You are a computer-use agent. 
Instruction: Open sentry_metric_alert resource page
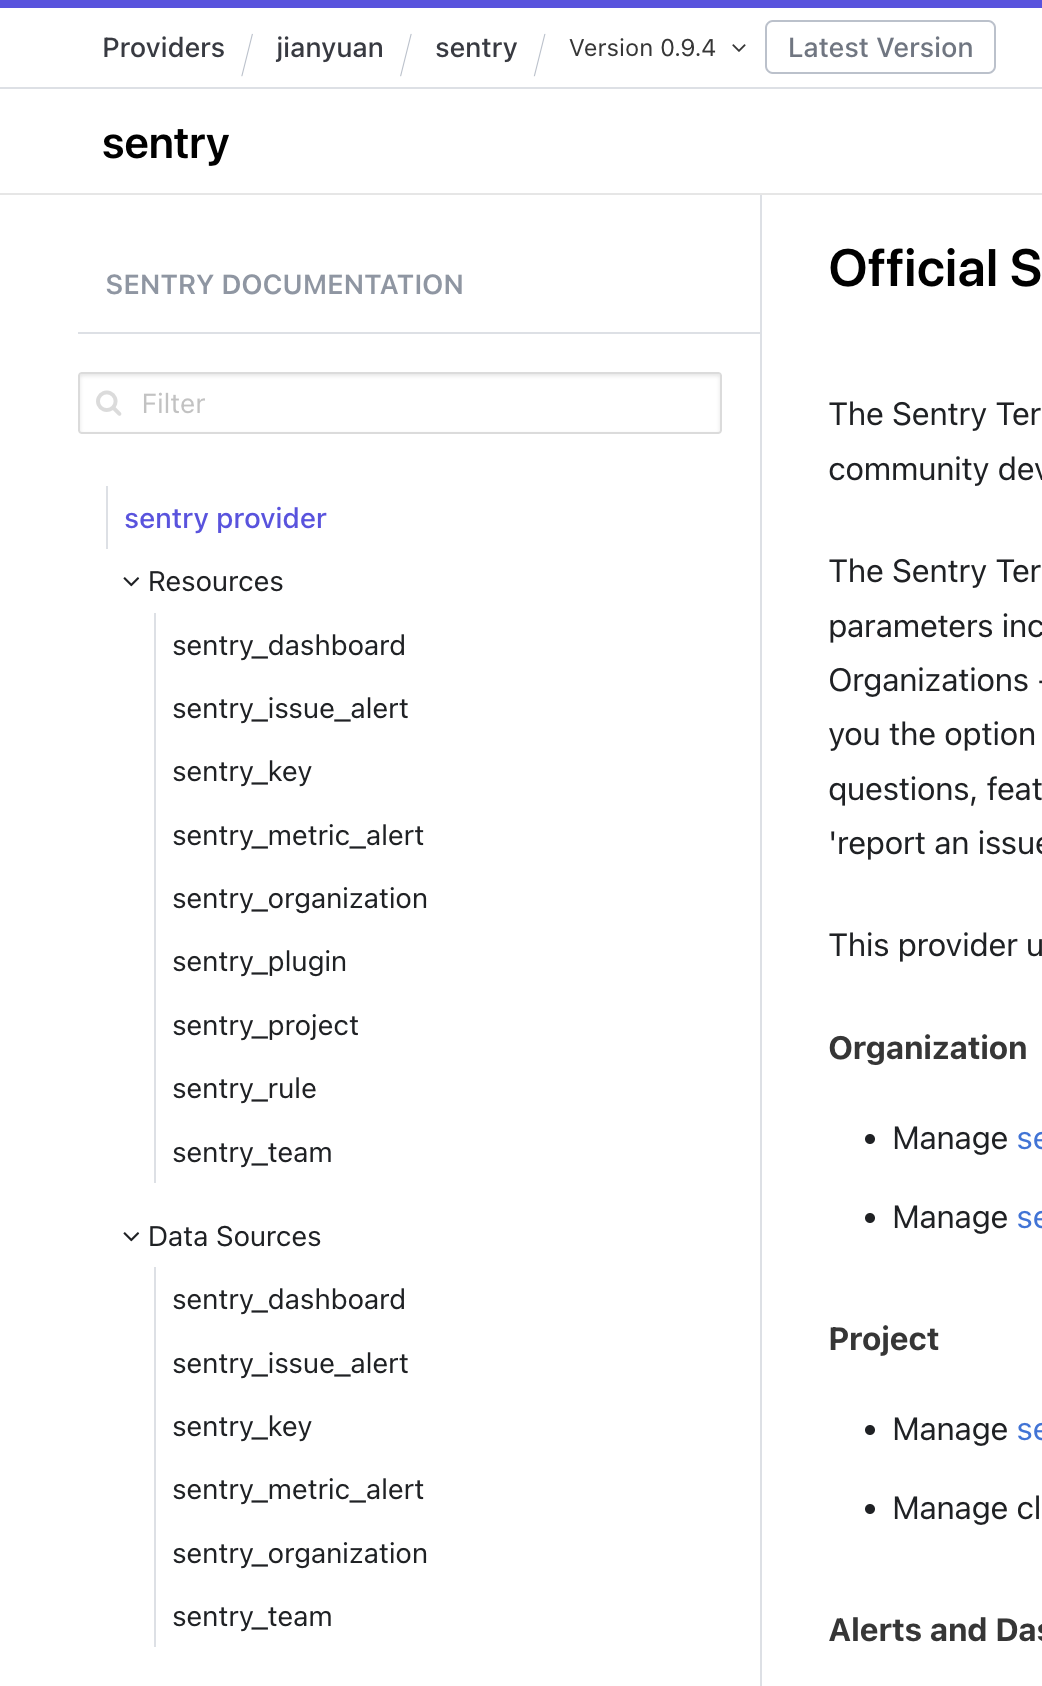[x=298, y=836]
